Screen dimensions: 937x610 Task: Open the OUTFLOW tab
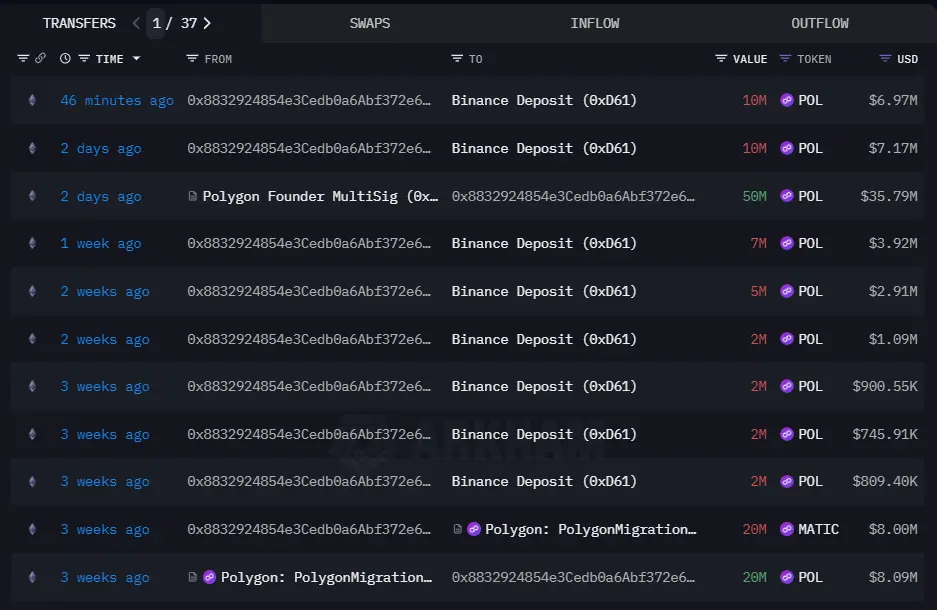point(820,23)
